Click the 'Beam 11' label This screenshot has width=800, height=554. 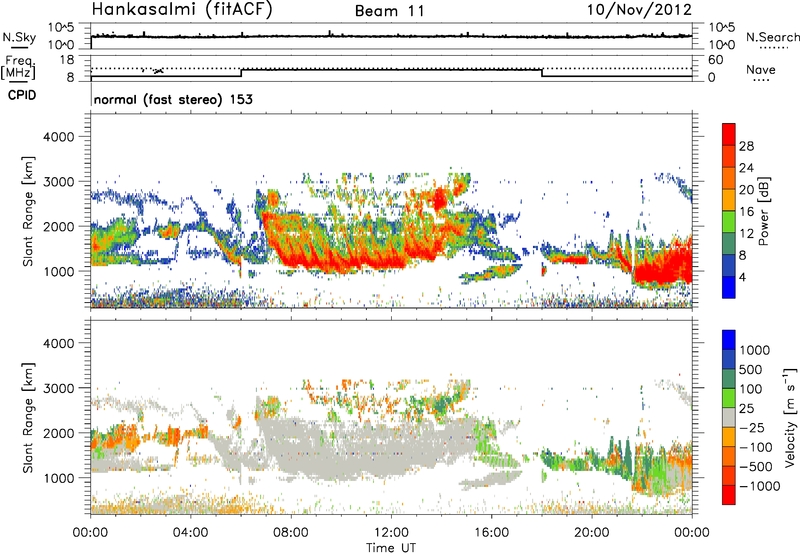[x=390, y=11]
